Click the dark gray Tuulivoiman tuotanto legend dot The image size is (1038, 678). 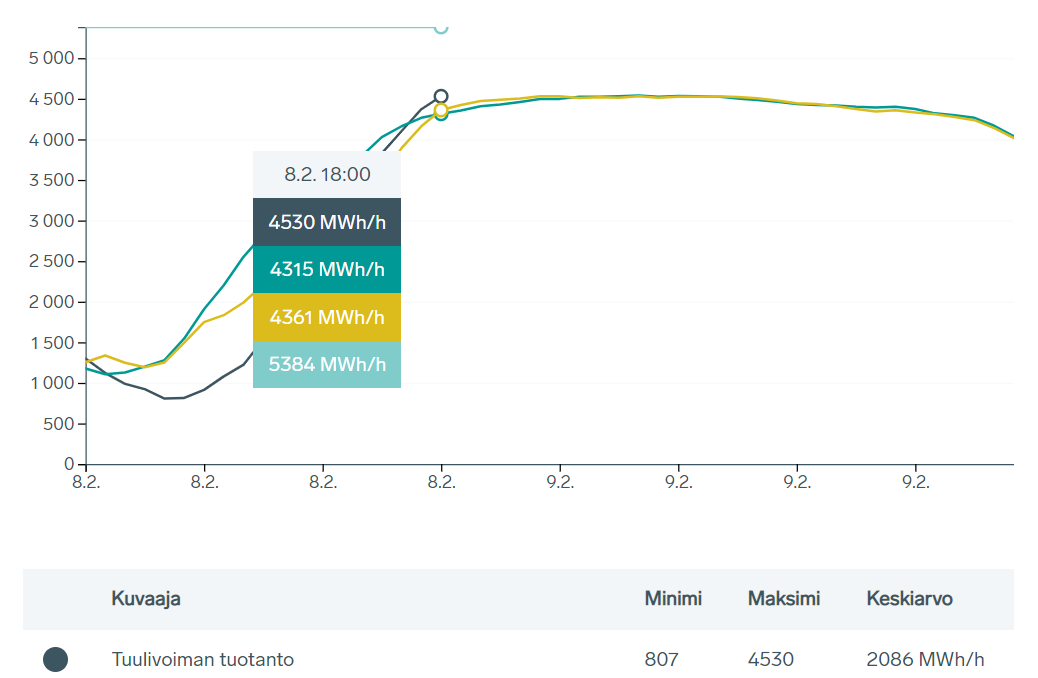56,659
